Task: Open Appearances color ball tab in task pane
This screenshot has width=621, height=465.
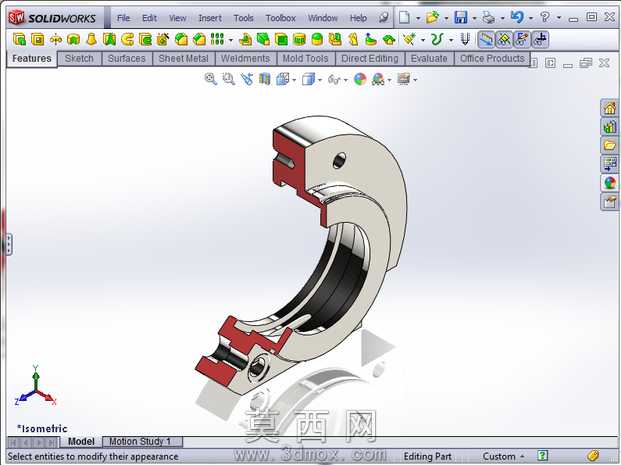Action: click(x=610, y=183)
